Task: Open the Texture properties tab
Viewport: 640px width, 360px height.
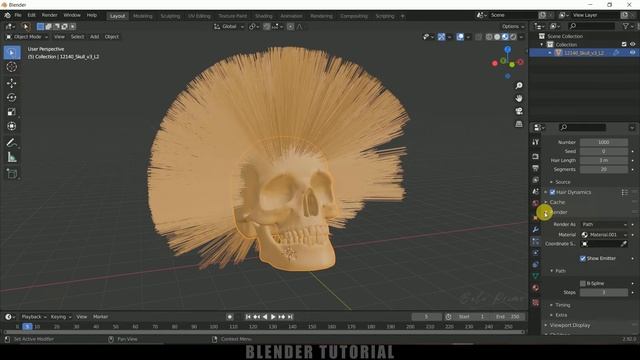Action: pos(536,302)
